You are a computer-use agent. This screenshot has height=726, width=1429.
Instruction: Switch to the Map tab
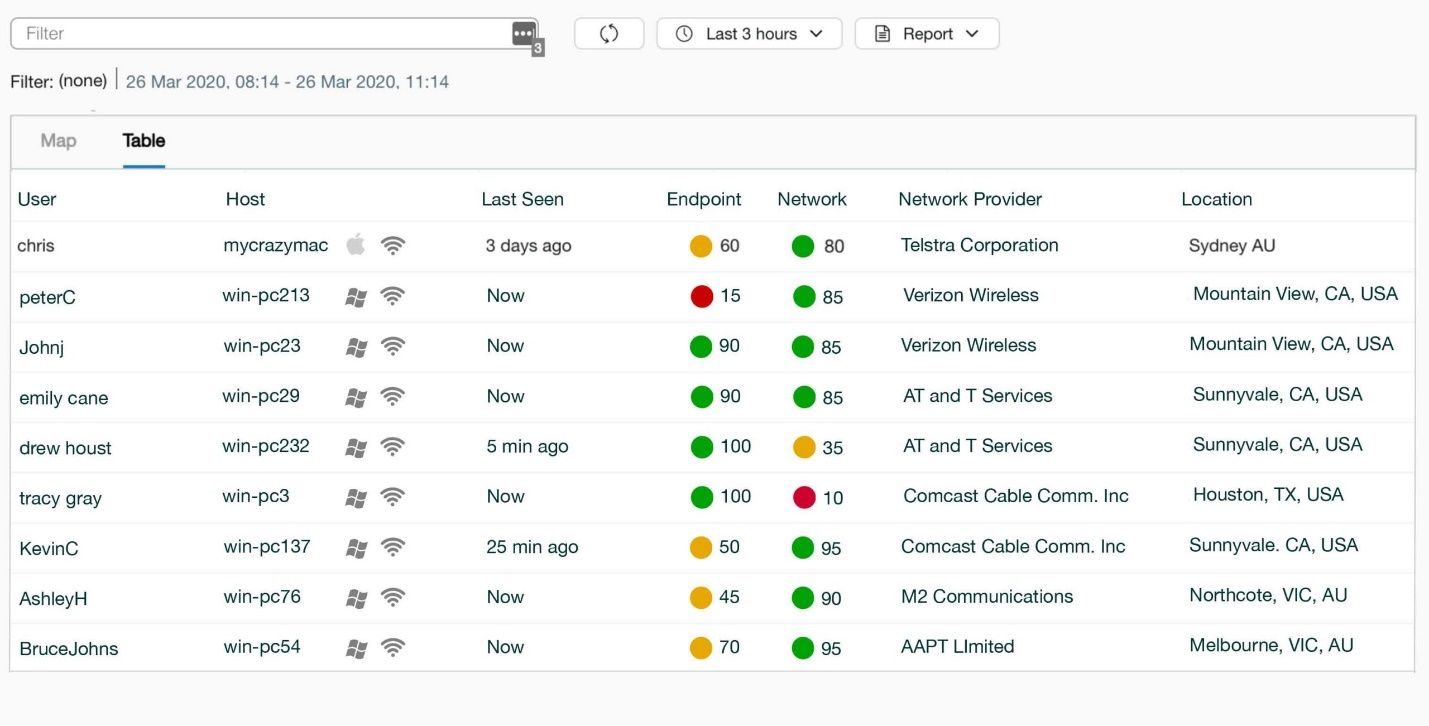coord(58,141)
